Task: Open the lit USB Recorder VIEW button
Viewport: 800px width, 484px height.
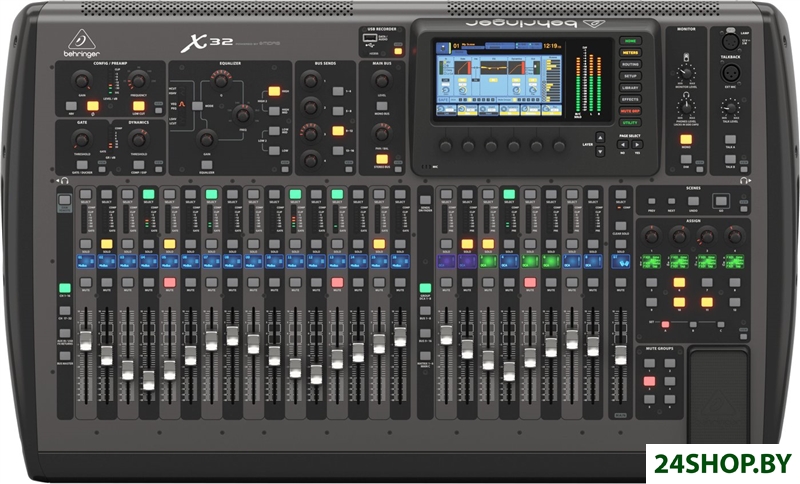Action: tap(398, 51)
